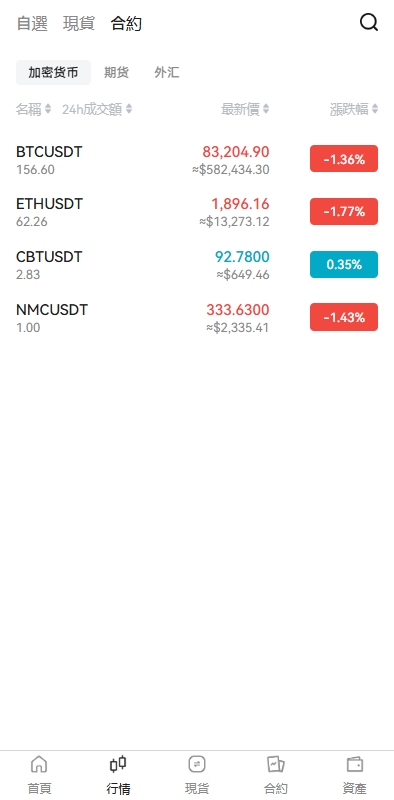Open 合約 contract chart icon
Viewport: 394px width, 800px height.
[x=276, y=764]
